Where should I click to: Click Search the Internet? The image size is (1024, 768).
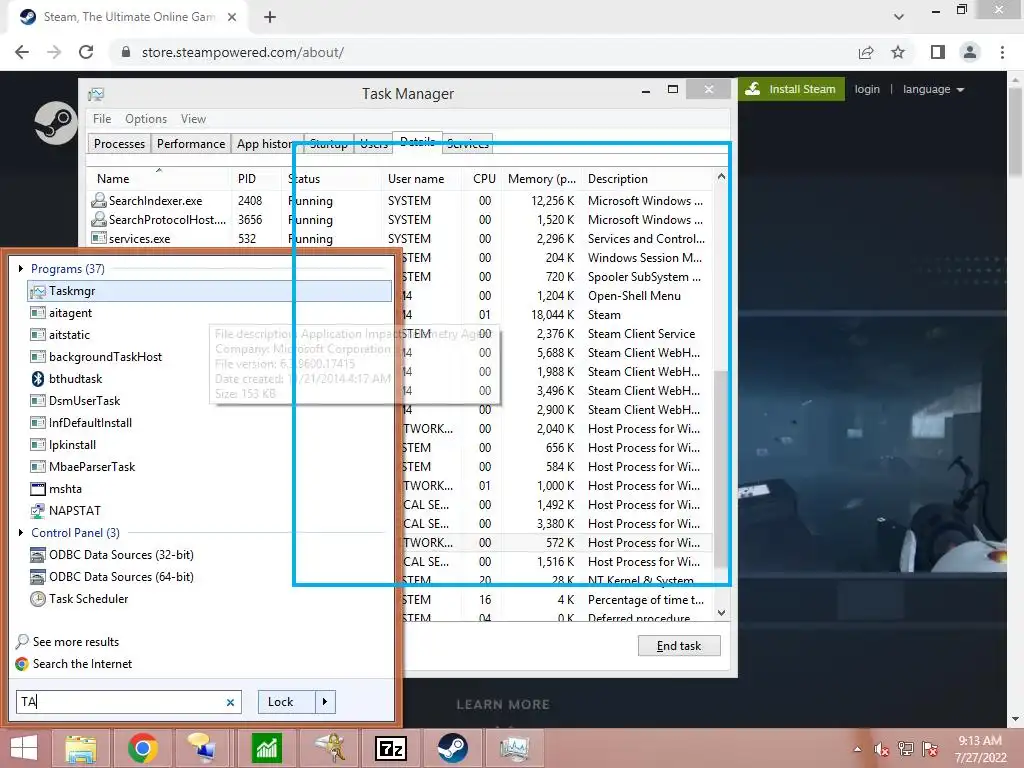[74, 664]
